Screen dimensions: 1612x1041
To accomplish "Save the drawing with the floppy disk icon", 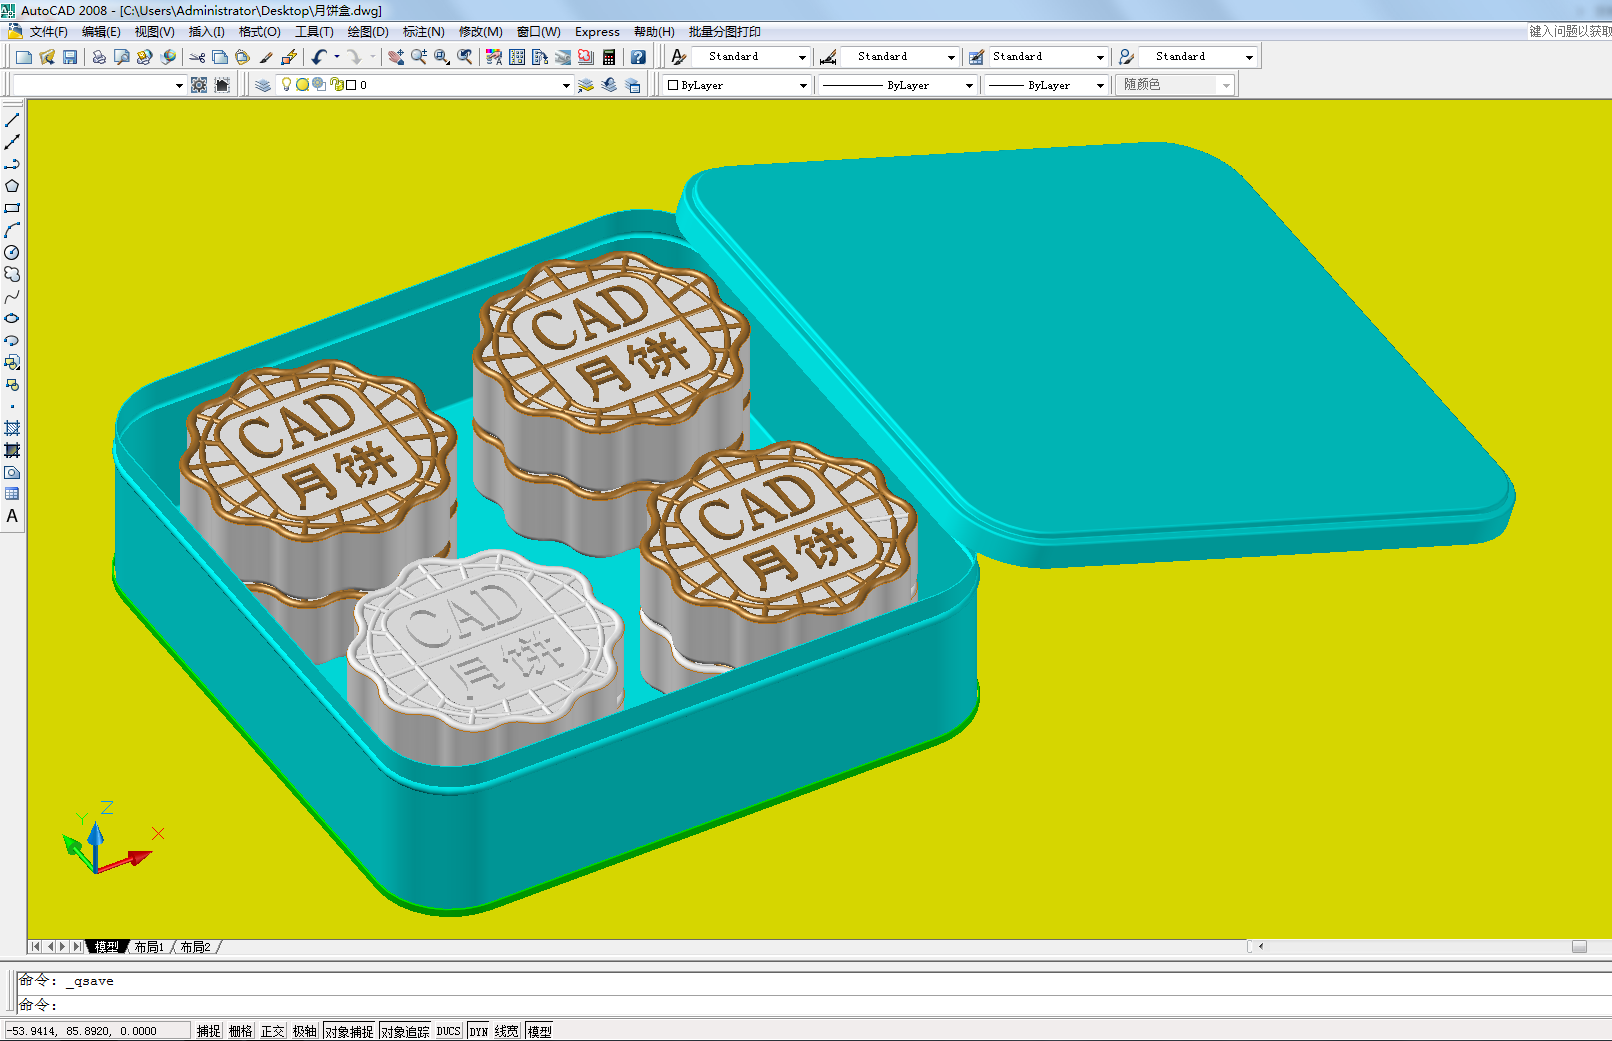I will pyautogui.click(x=70, y=57).
